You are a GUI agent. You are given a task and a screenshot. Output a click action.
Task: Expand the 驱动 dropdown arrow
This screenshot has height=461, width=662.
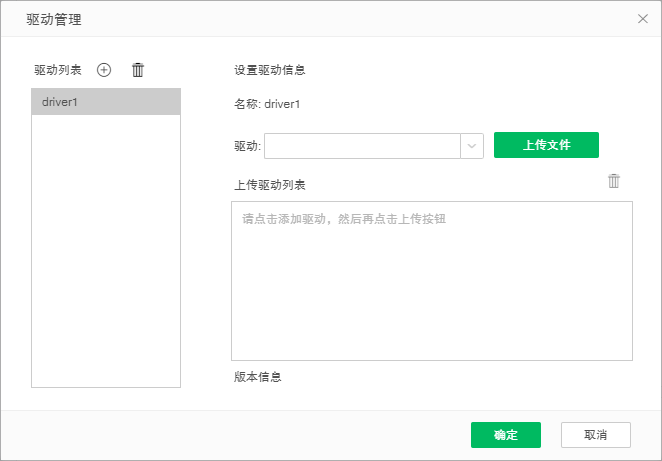pyautogui.click(x=472, y=146)
